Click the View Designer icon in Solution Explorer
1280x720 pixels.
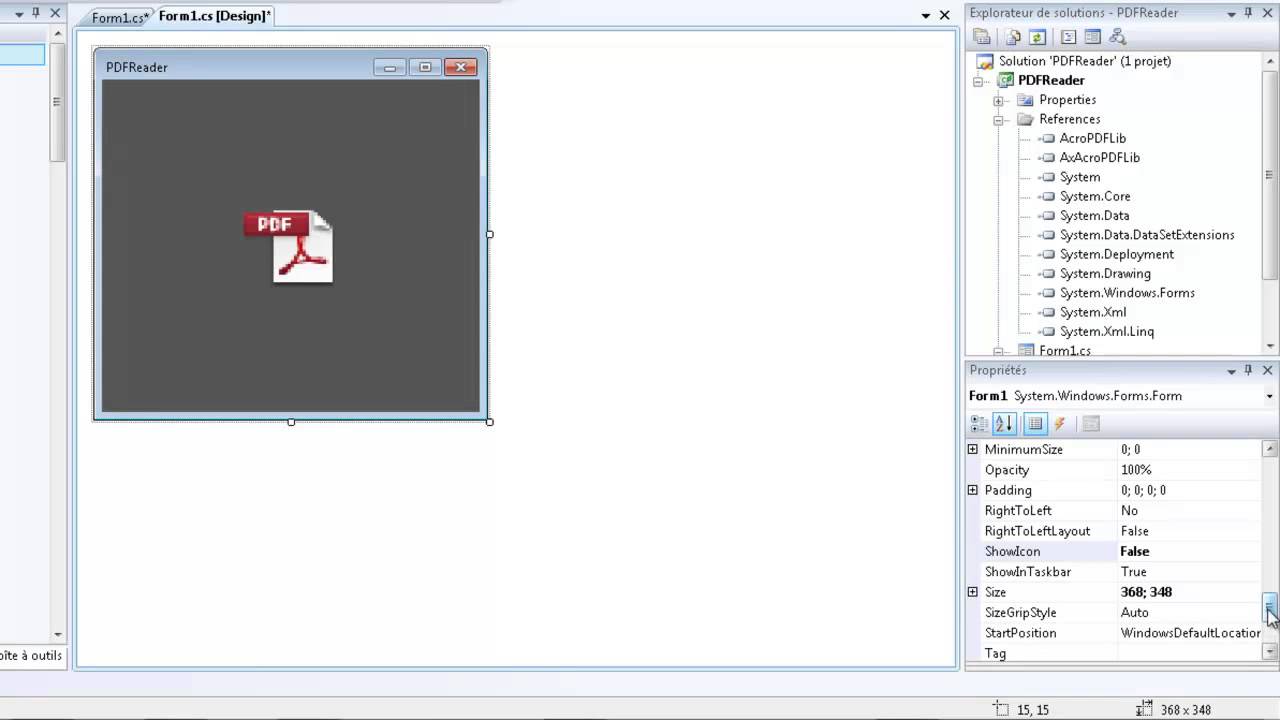click(1092, 37)
